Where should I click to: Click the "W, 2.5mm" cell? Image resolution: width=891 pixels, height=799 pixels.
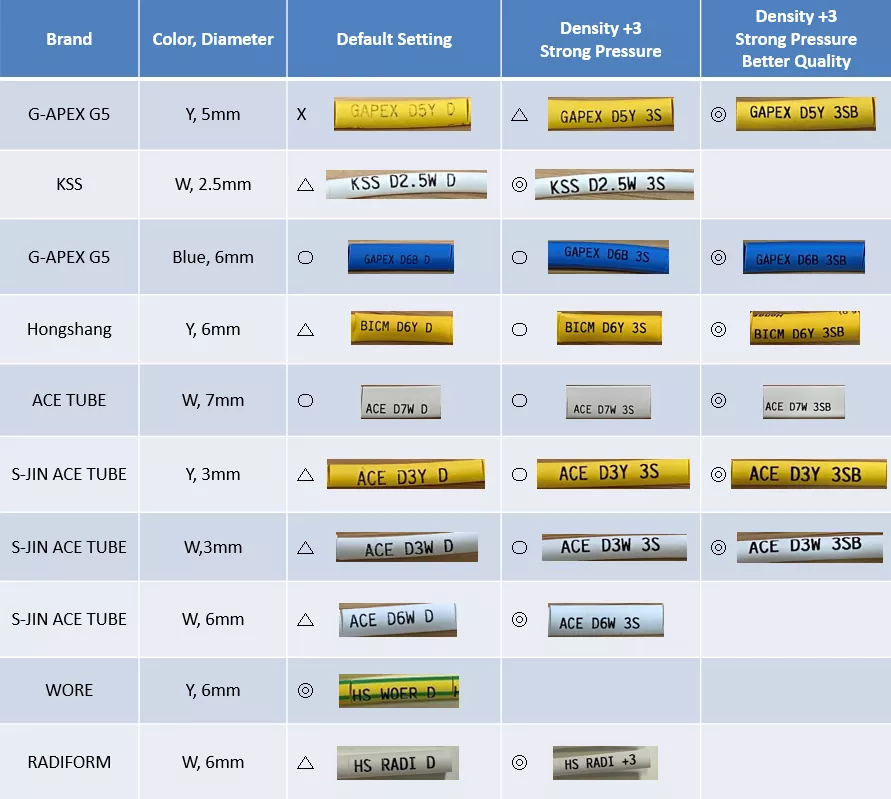(213, 185)
